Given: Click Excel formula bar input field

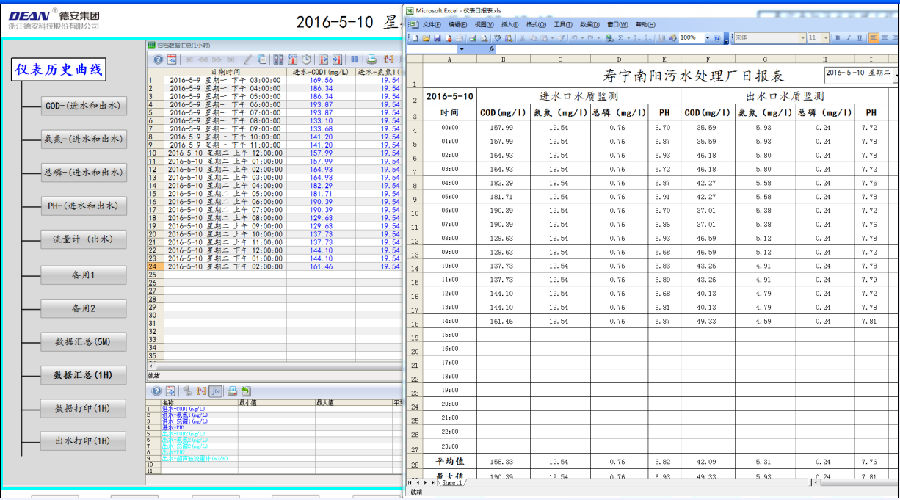Looking at the screenshot, I should [695, 49].
